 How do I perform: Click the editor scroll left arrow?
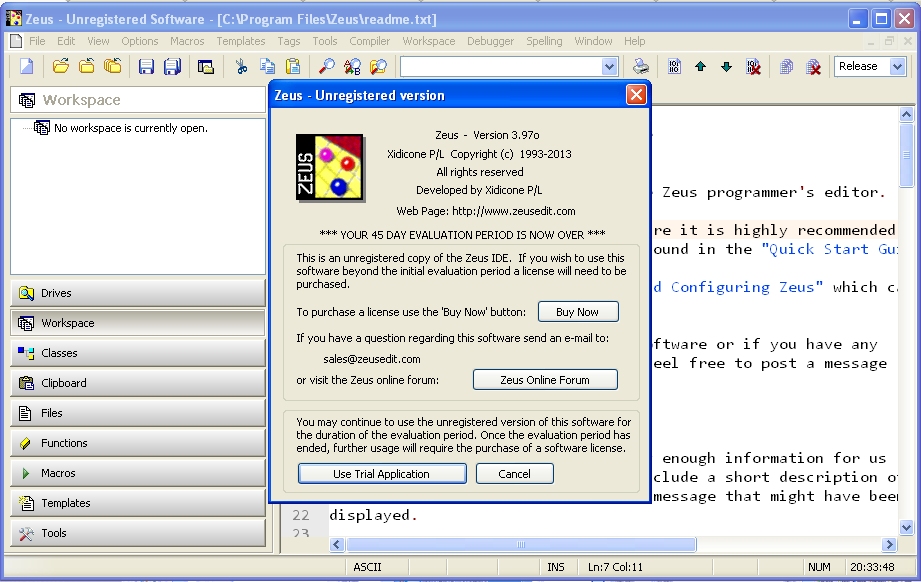coord(337,544)
